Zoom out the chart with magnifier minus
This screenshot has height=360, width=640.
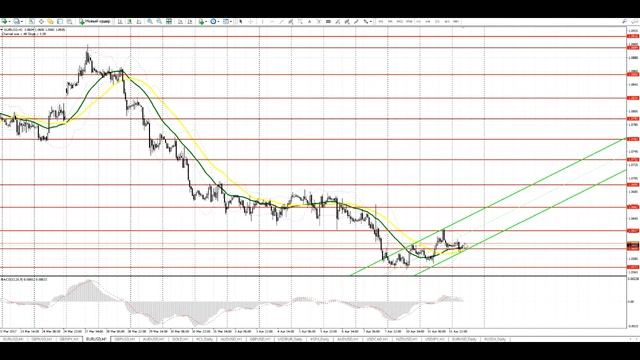click(159, 21)
